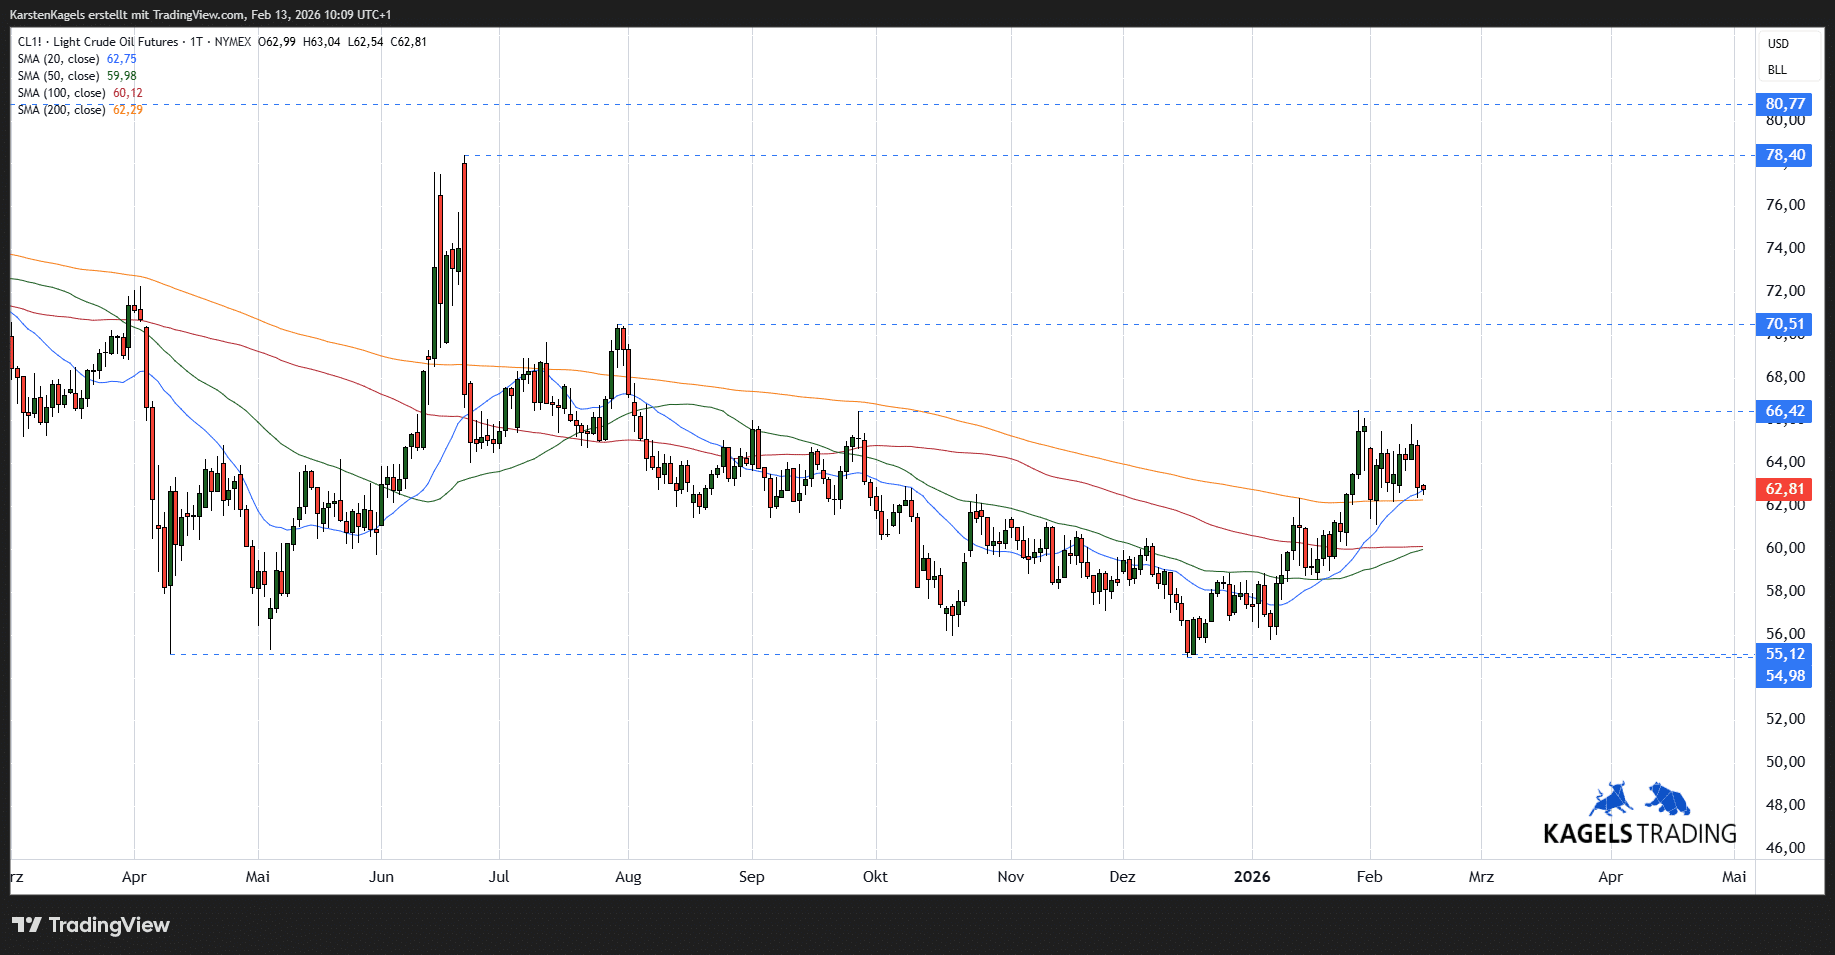Image resolution: width=1835 pixels, height=955 pixels.
Task: Click the blue bull icon above Kagels Trading
Action: click(x=1611, y=800)
